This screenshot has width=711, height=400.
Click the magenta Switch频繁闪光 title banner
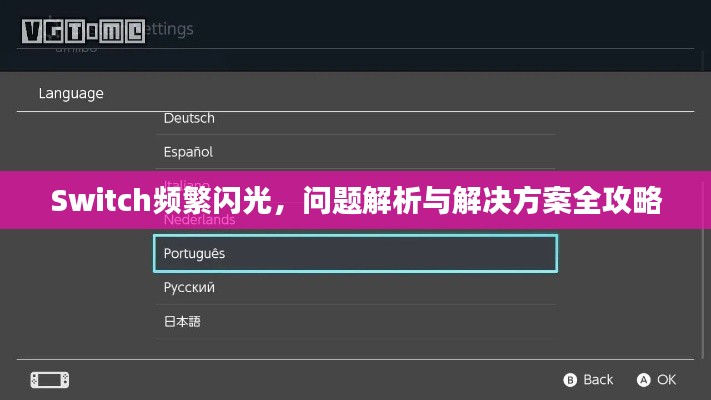(356, 200)
